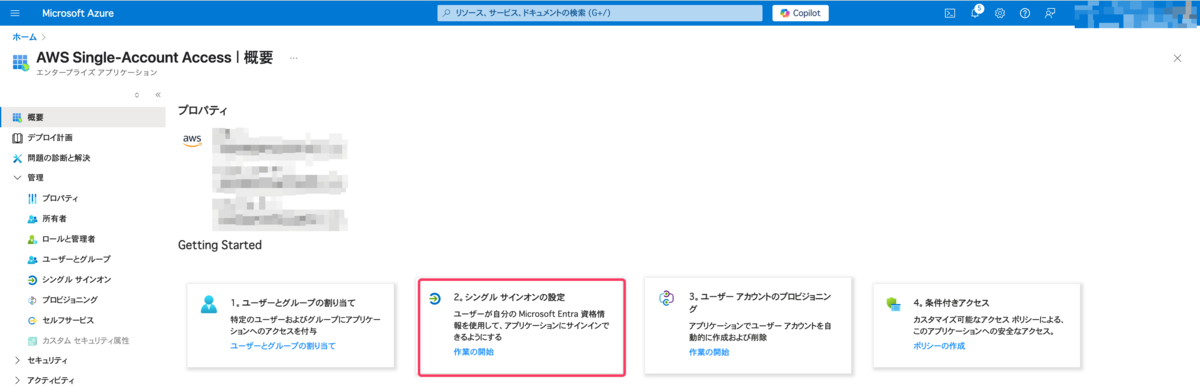Click the カスタム セキュリティ属性 icon
Screen dimensions: 1200x386
(33, 340)
